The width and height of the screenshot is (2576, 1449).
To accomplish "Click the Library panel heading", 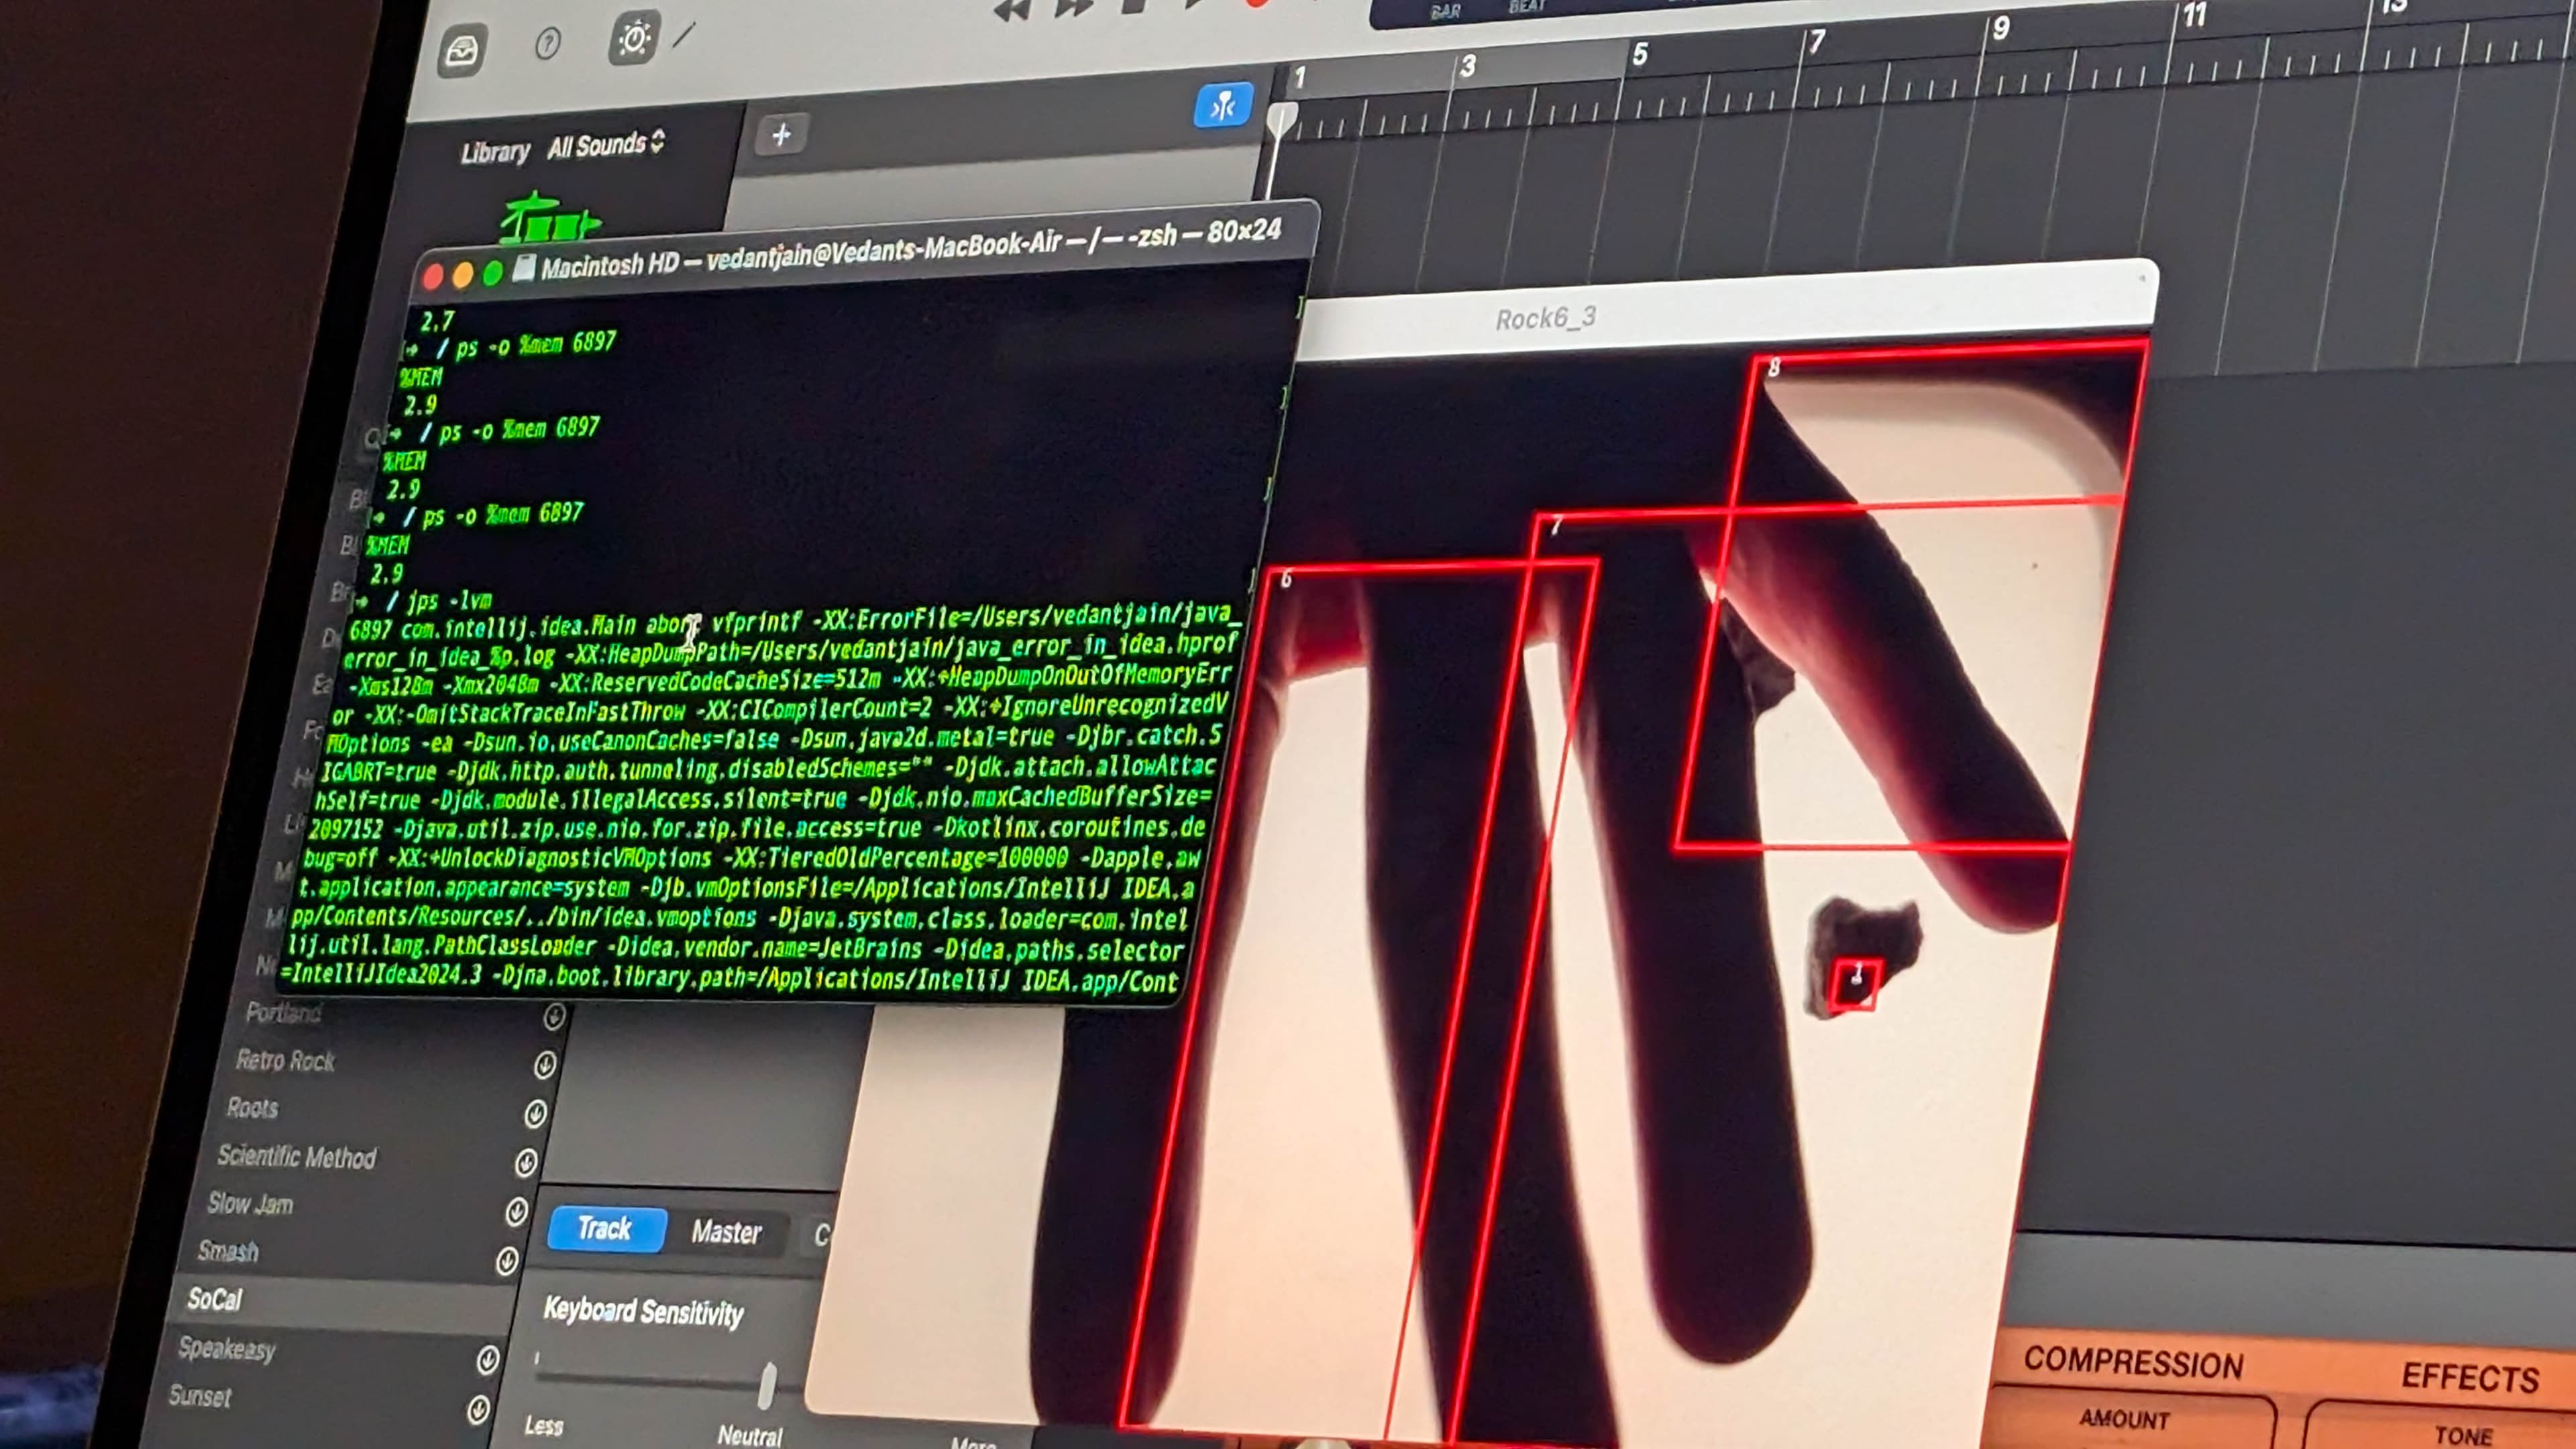I will pos(495,152).
